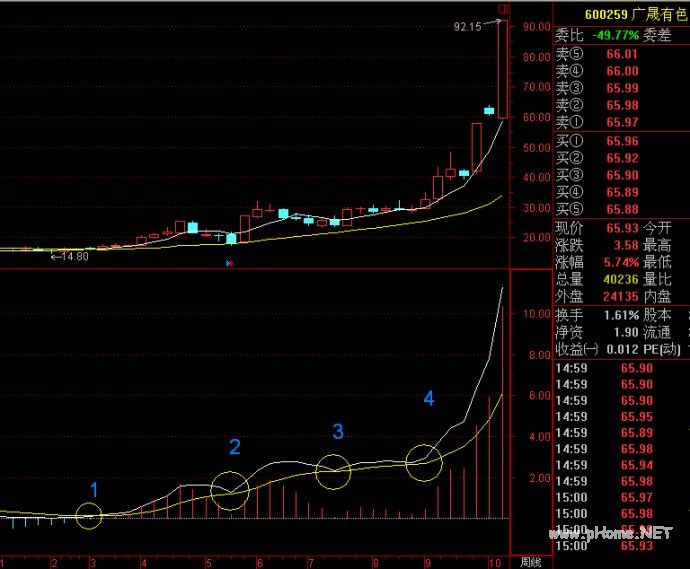Screen dimensions: 690x569
Task: Select buy level 买② price 65.92
Action: 622,158
